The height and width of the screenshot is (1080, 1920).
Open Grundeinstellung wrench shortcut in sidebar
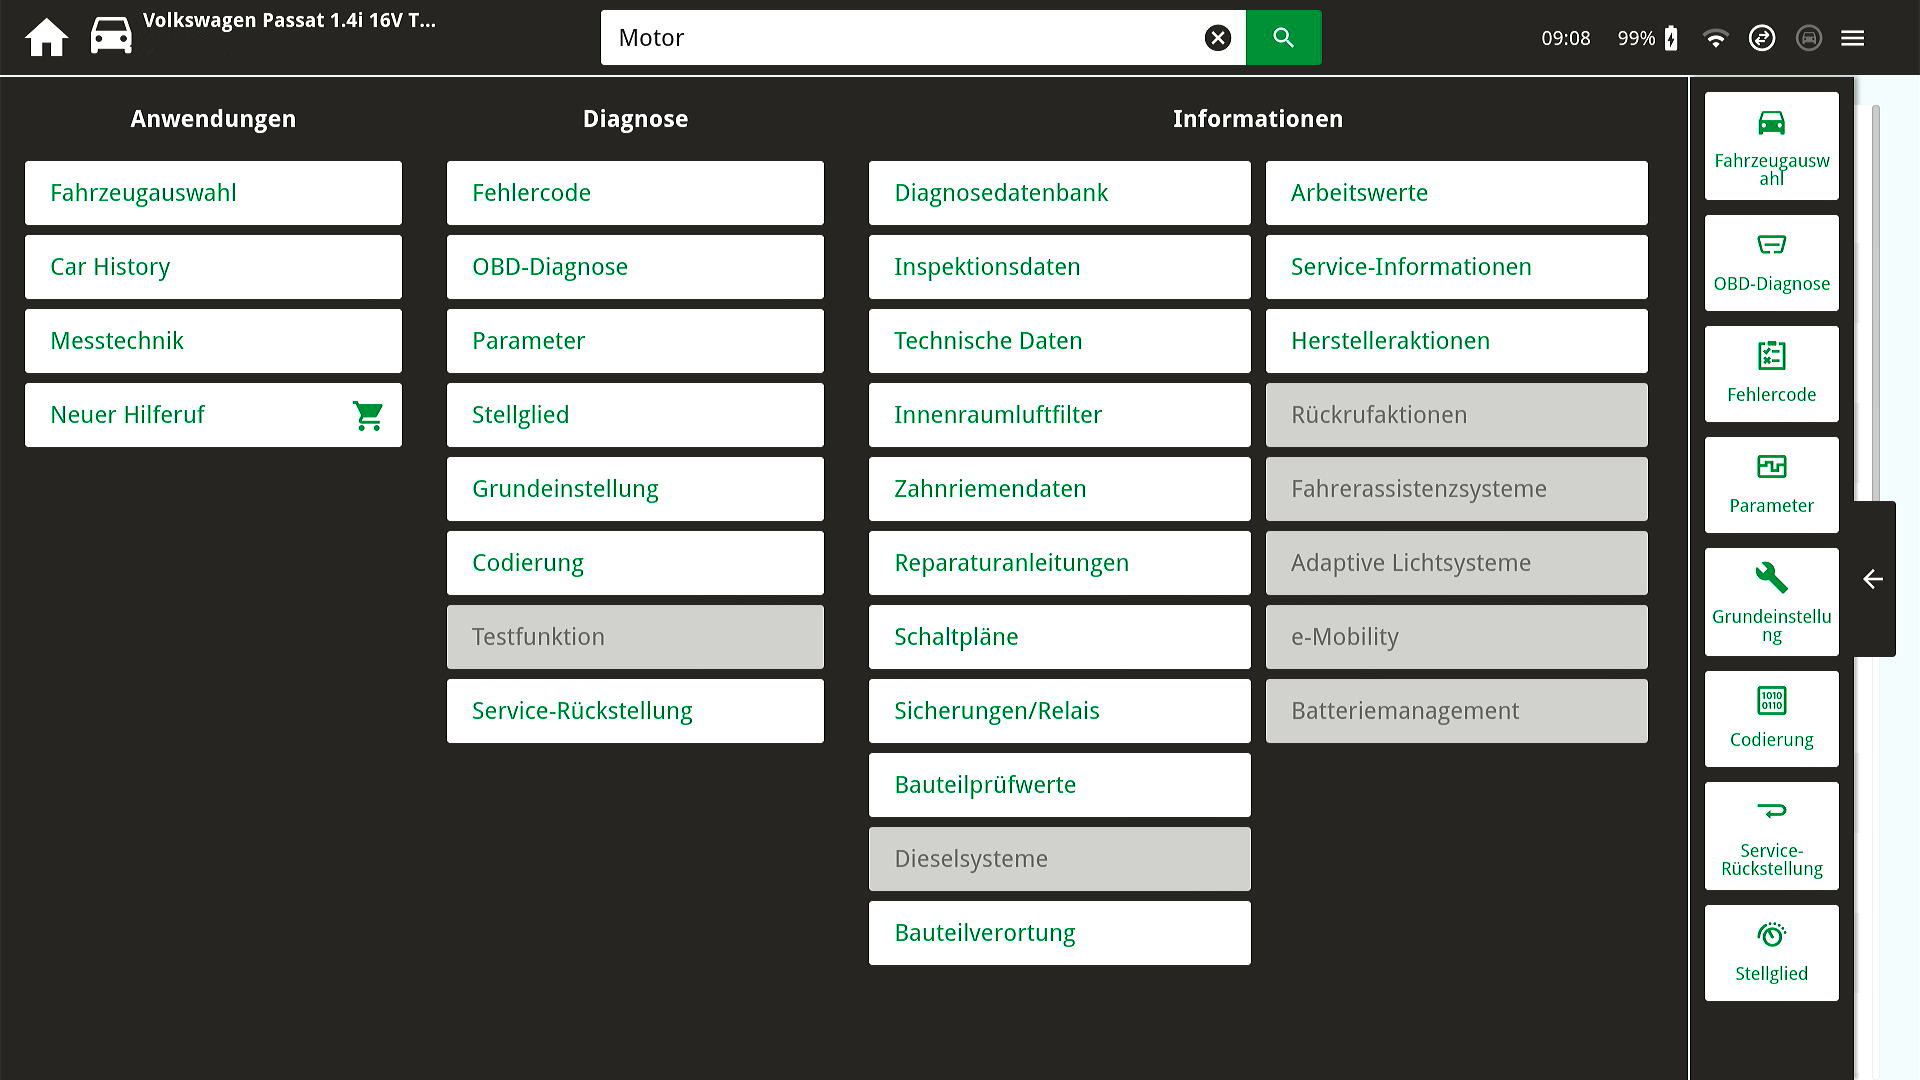(1771, 601)
